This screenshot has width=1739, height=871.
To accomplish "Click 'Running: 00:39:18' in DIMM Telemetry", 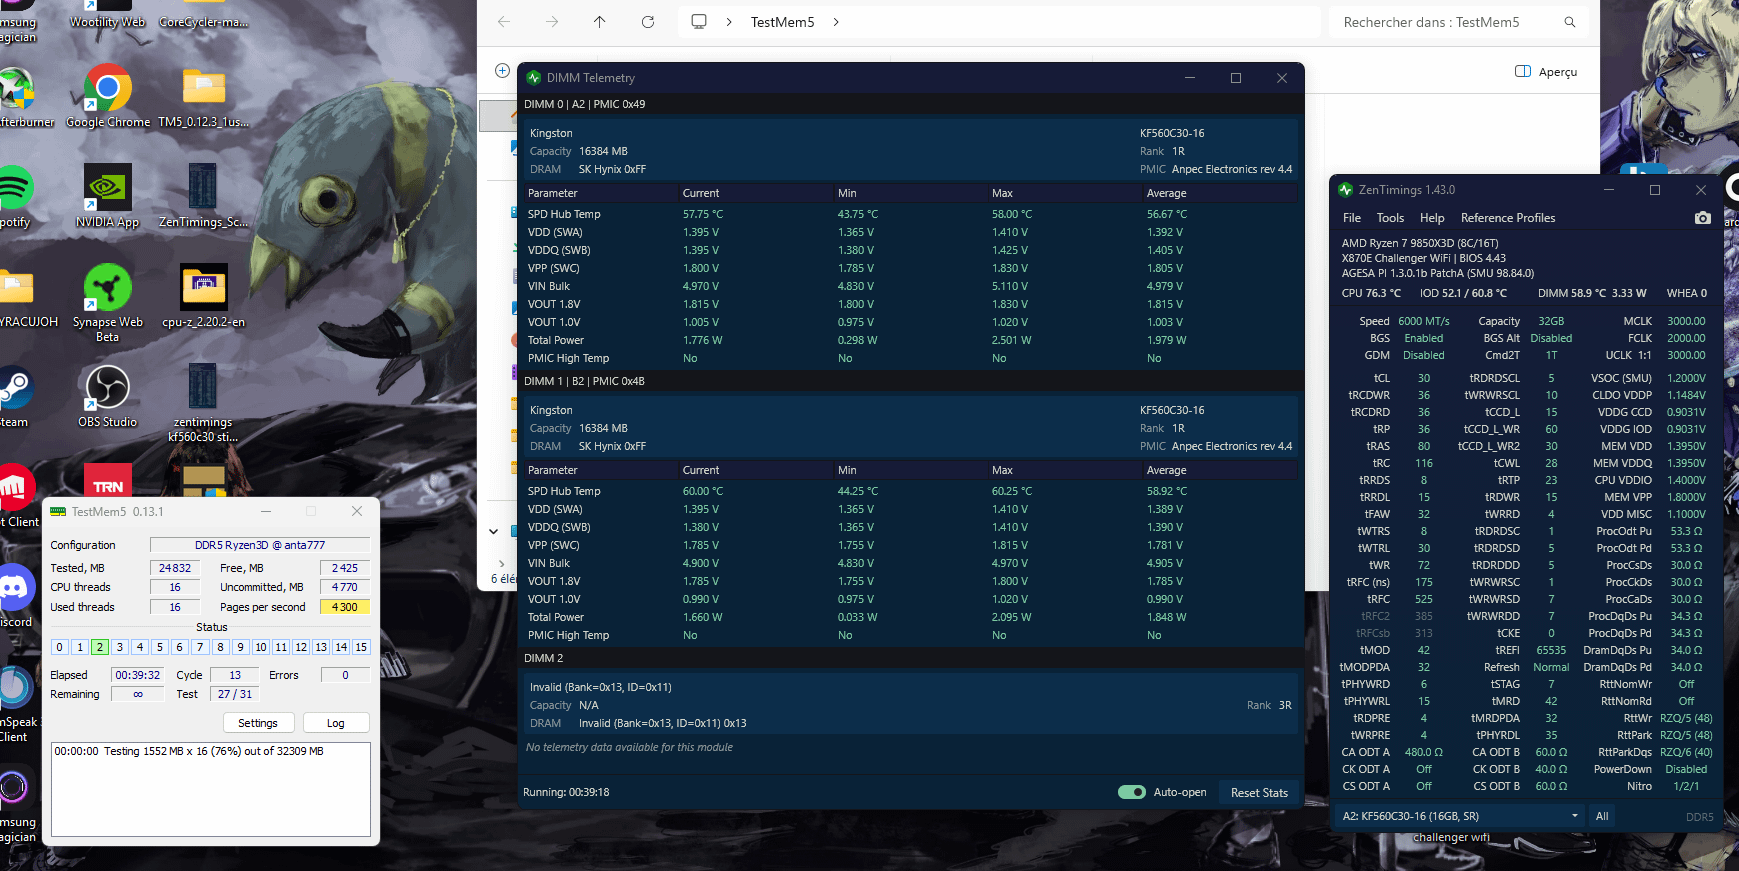I will [566, 792].
